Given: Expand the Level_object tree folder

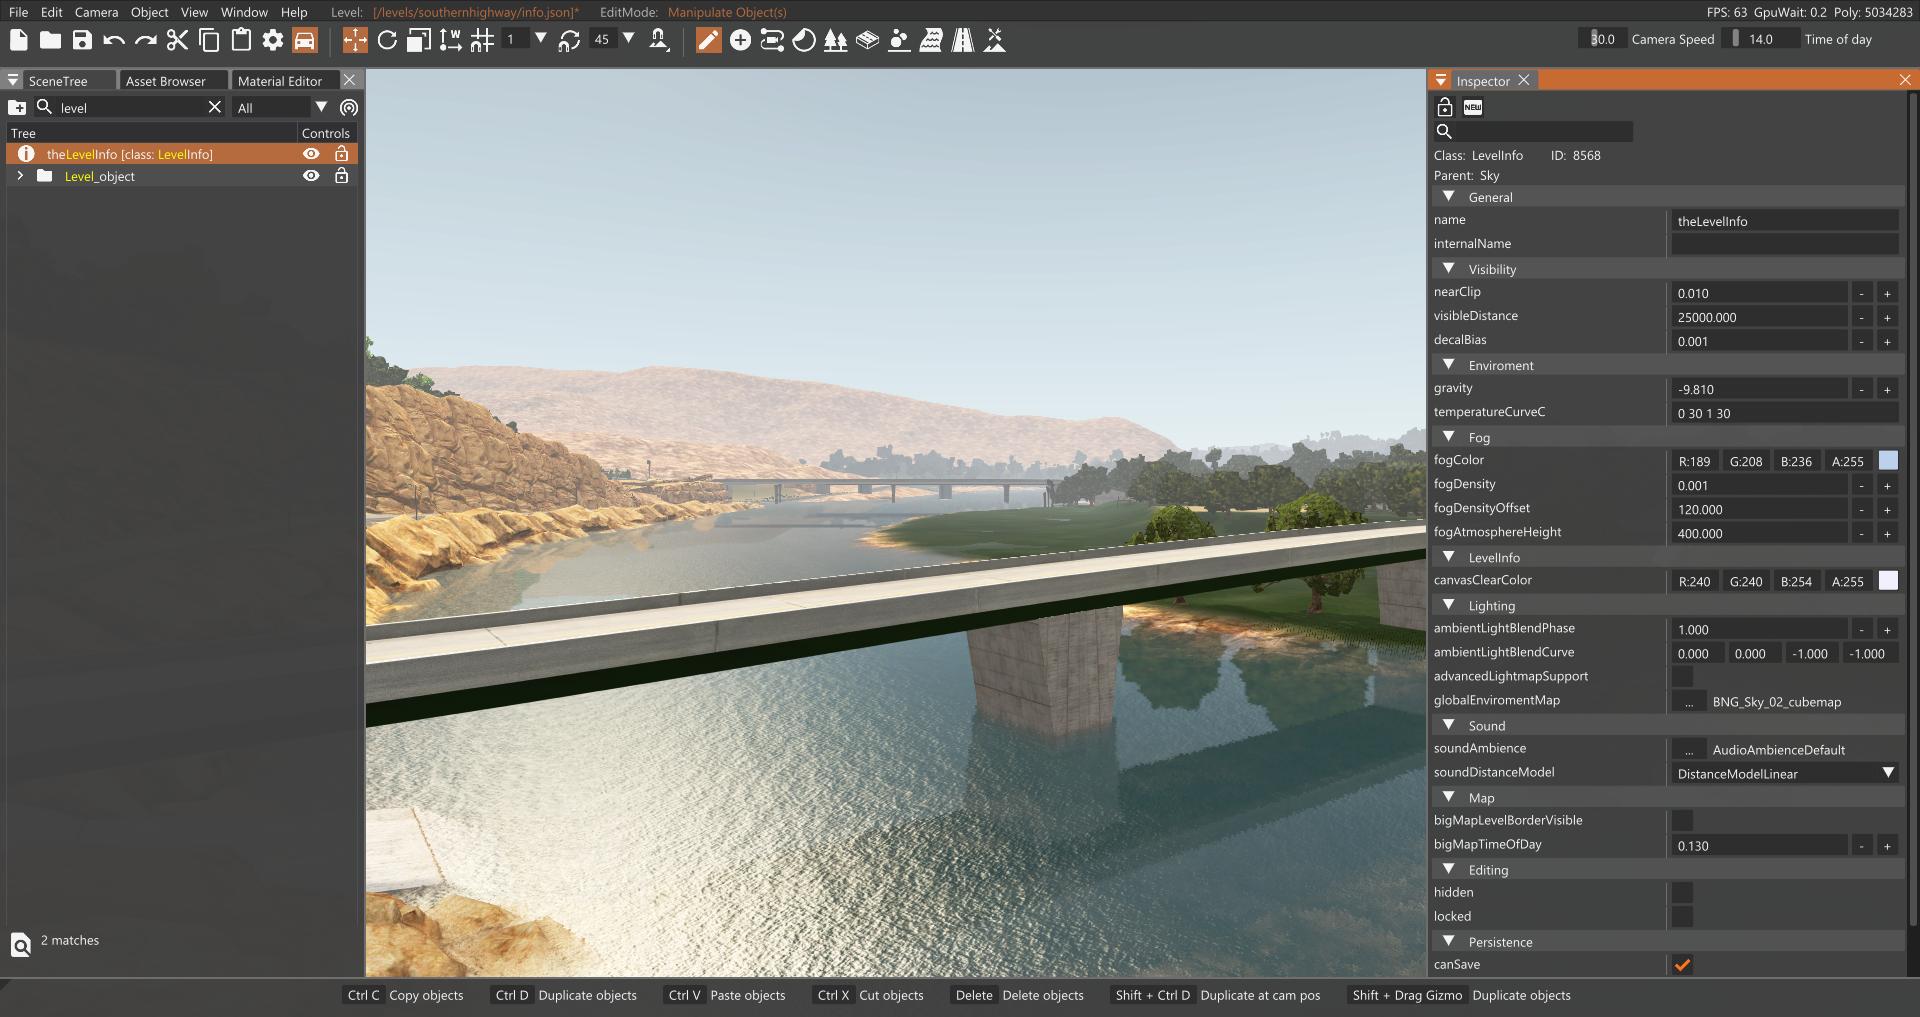Looking at the screenshot, I should 20,176.
